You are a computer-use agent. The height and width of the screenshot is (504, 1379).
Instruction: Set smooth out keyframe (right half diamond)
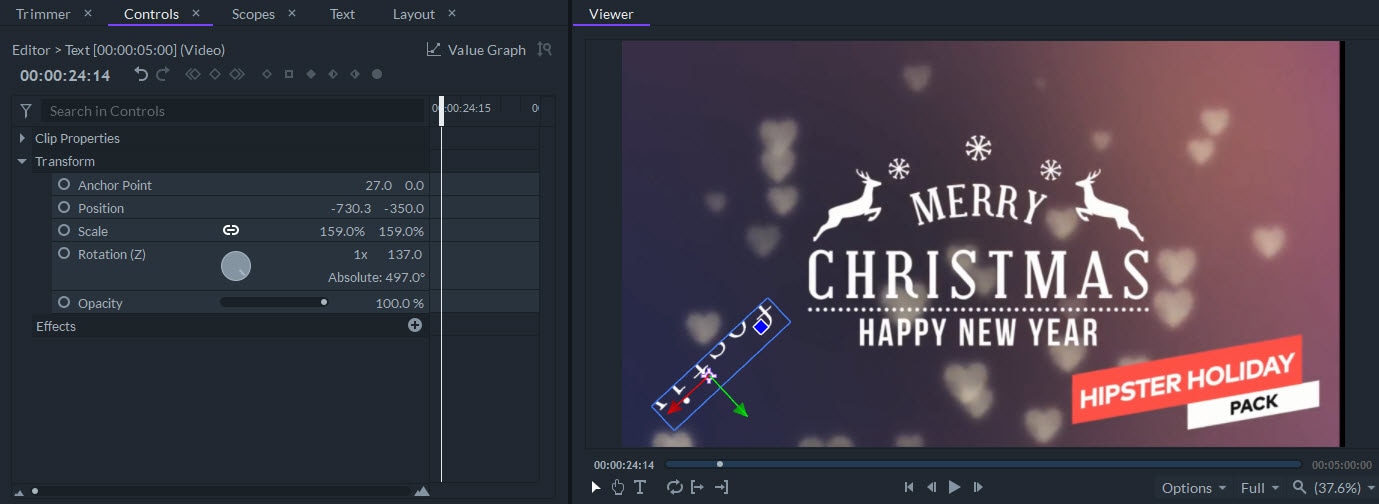point(355,74)
